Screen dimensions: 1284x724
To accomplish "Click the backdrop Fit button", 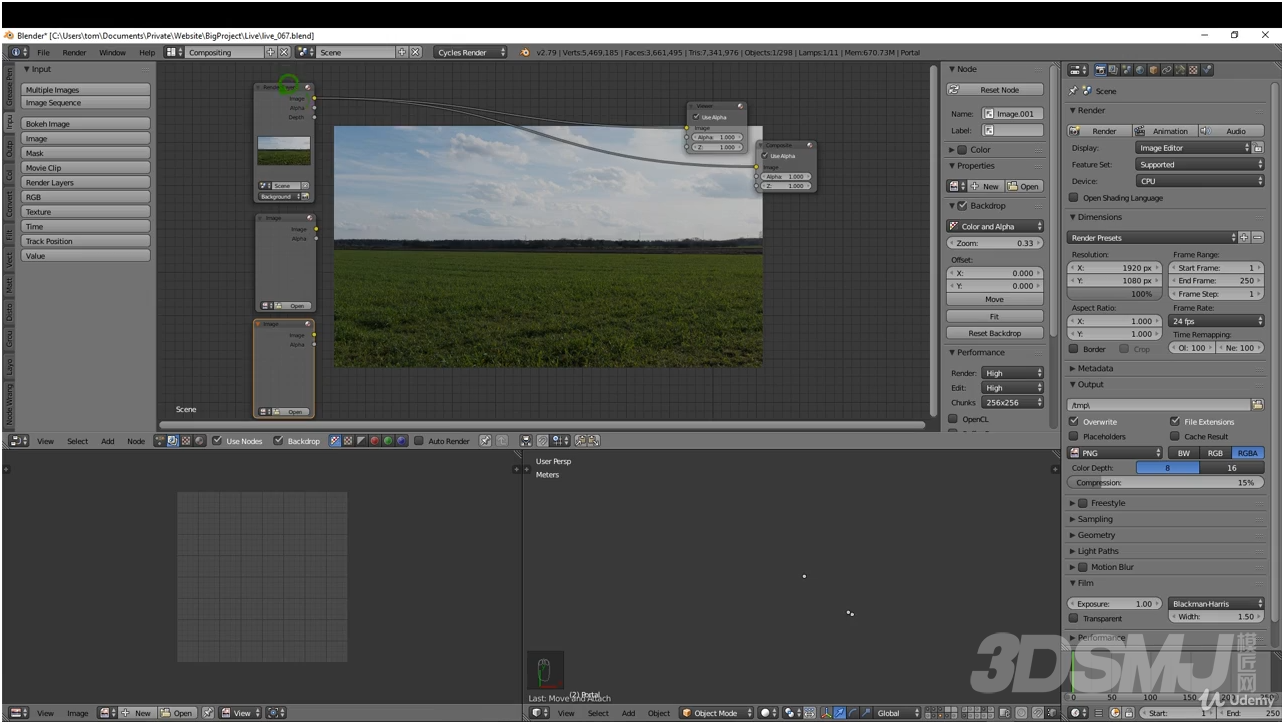I will [x=994, y=316].
